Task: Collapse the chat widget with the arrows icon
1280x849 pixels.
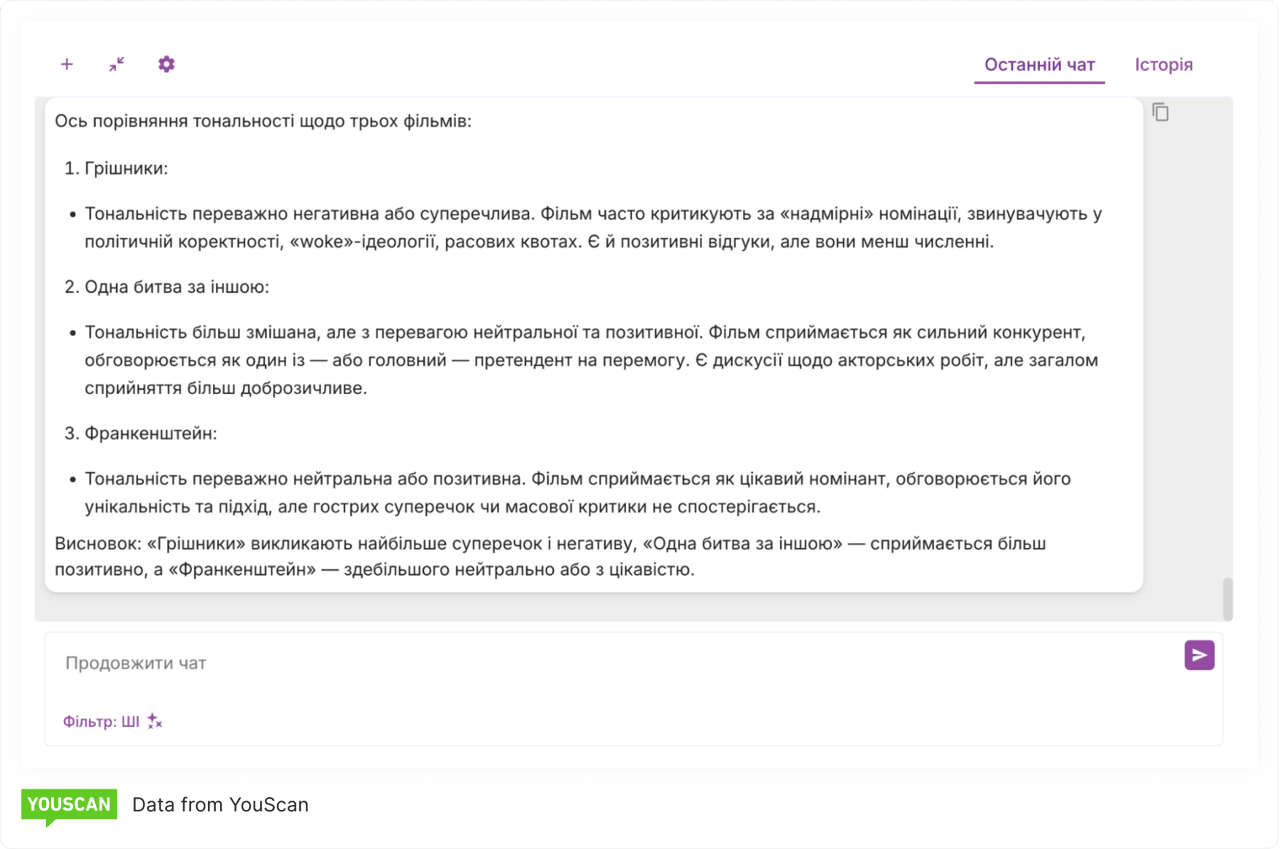Action: (x=116, y=64)
